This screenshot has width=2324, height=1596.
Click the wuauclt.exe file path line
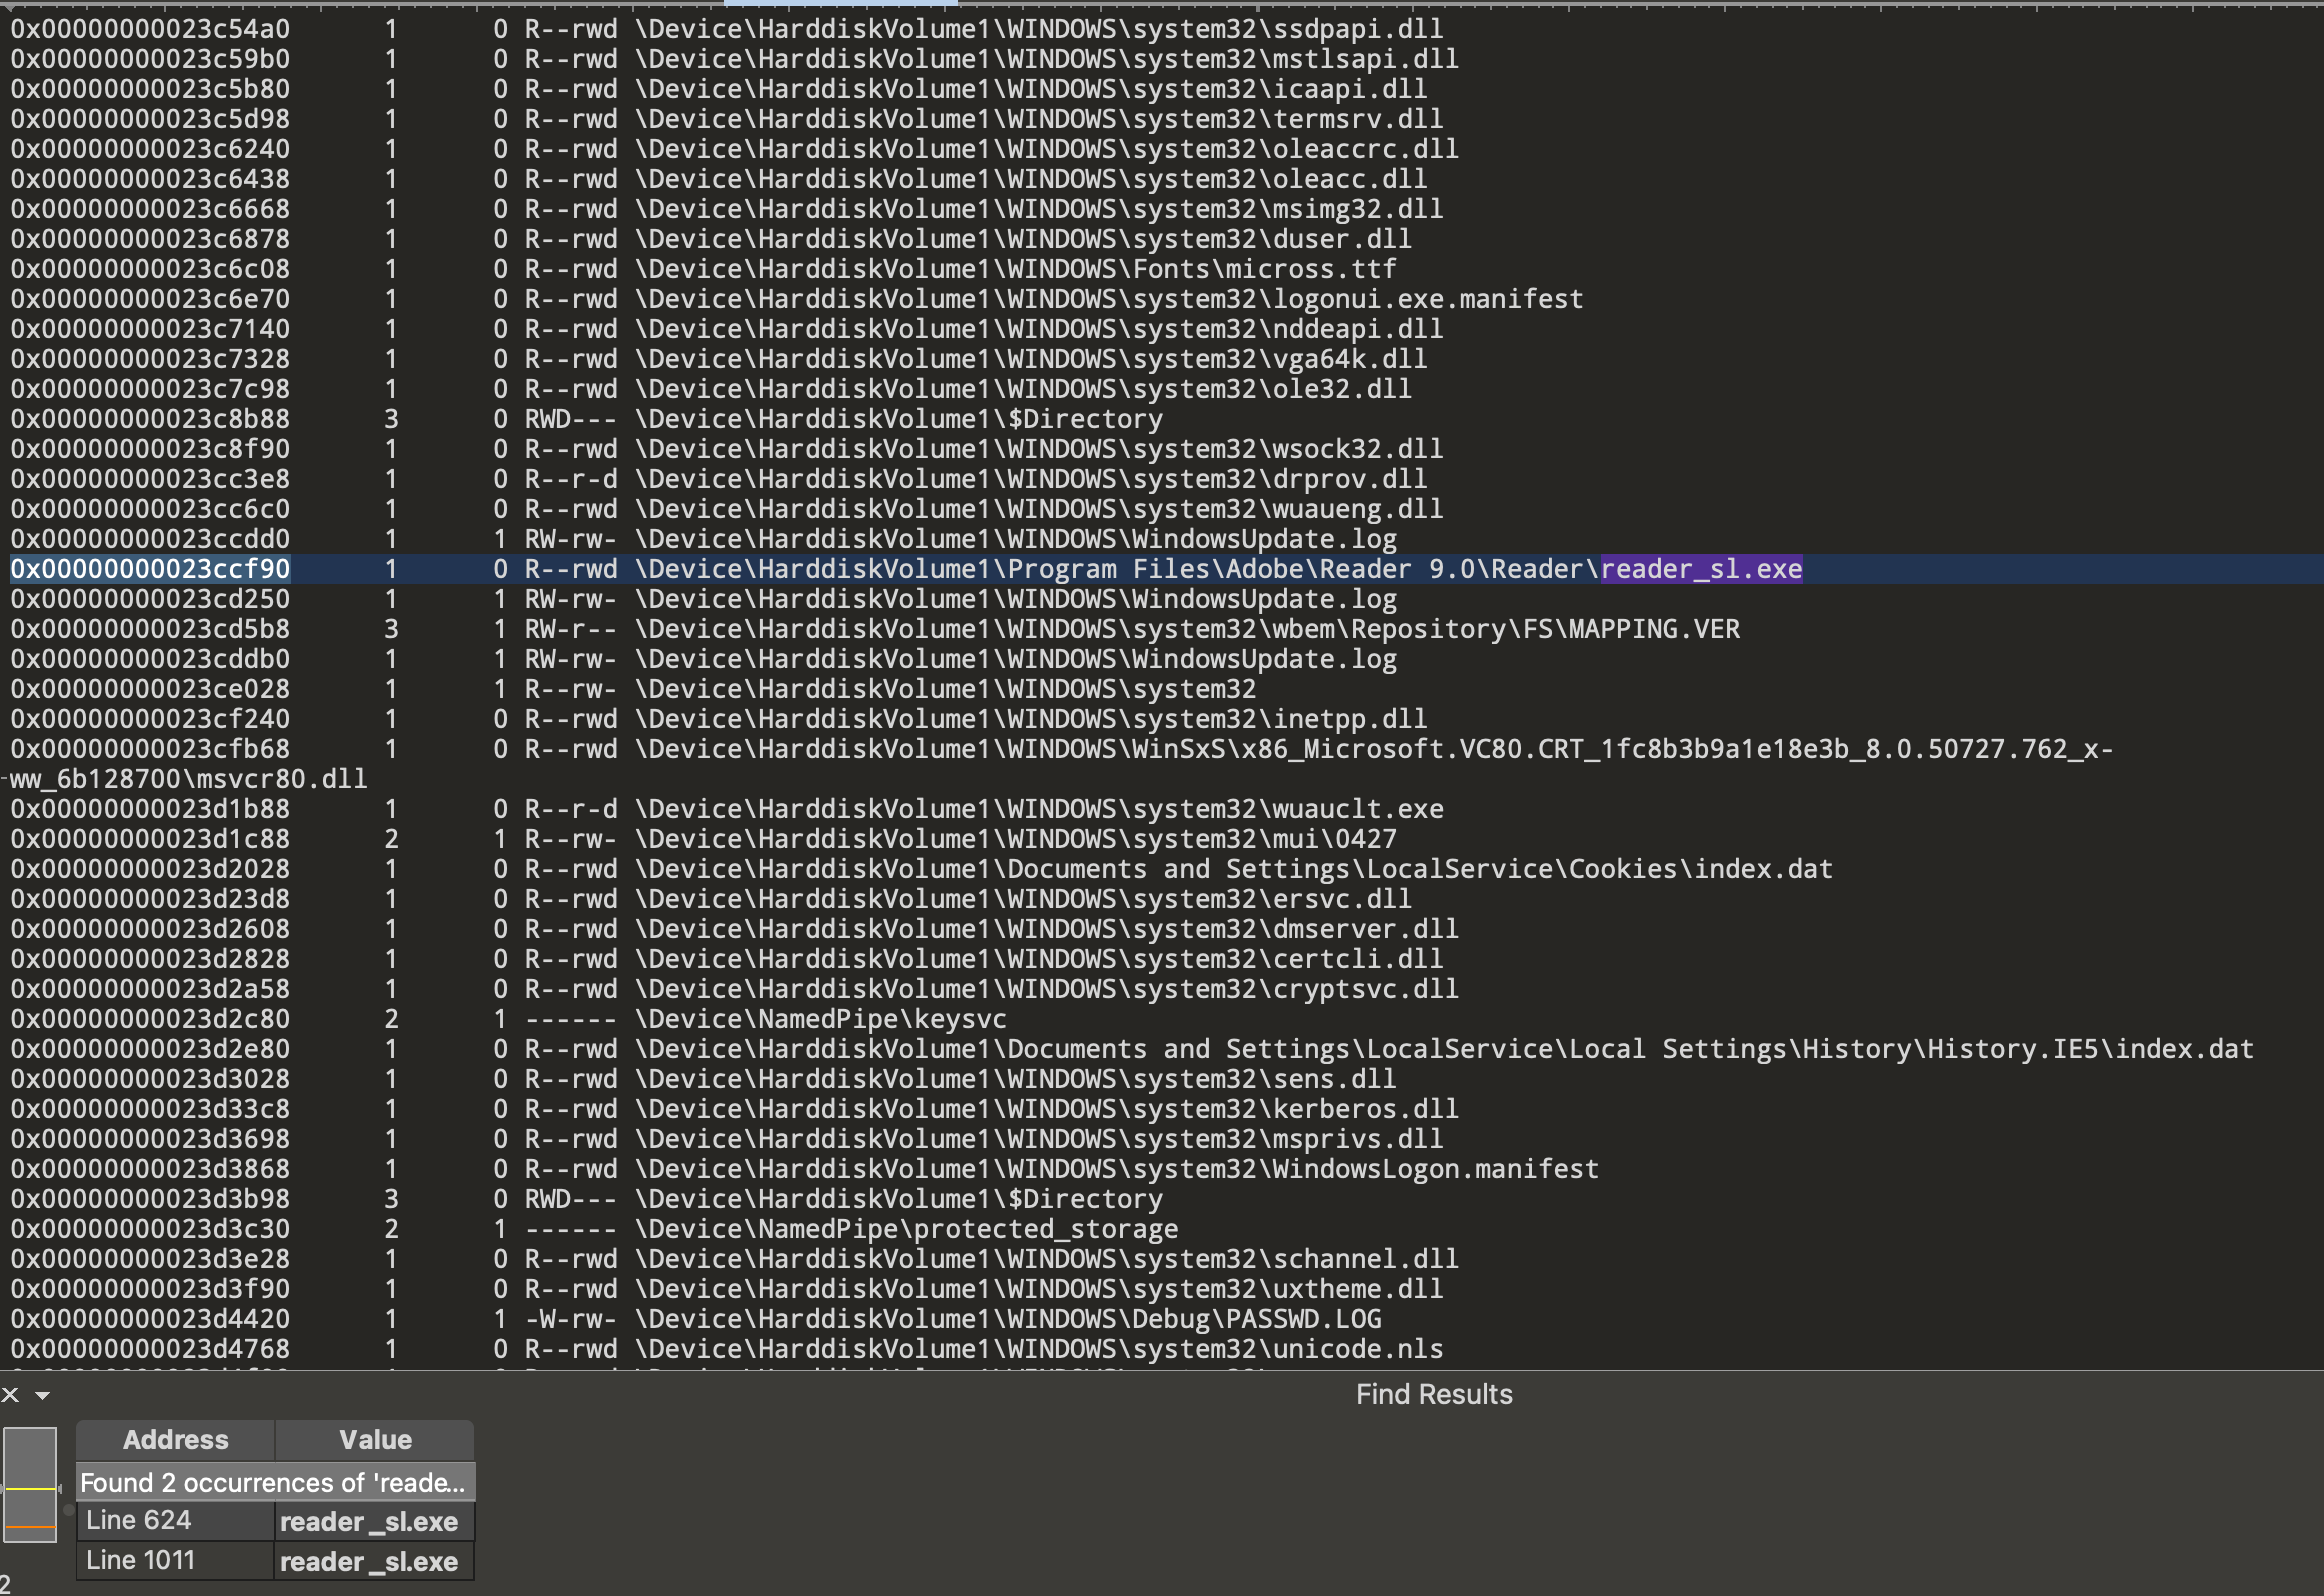point(1040,809)
